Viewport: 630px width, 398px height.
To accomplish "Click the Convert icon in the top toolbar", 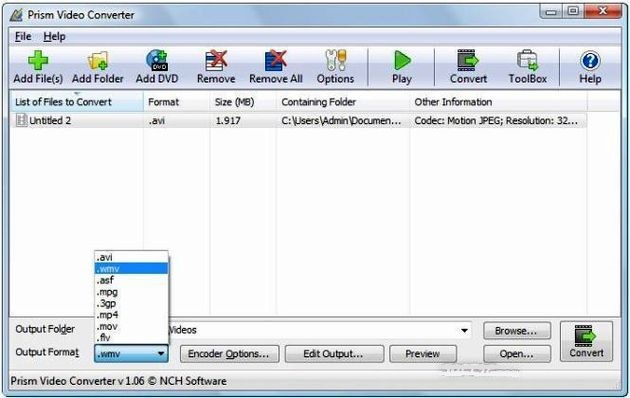I will [468, 60].
